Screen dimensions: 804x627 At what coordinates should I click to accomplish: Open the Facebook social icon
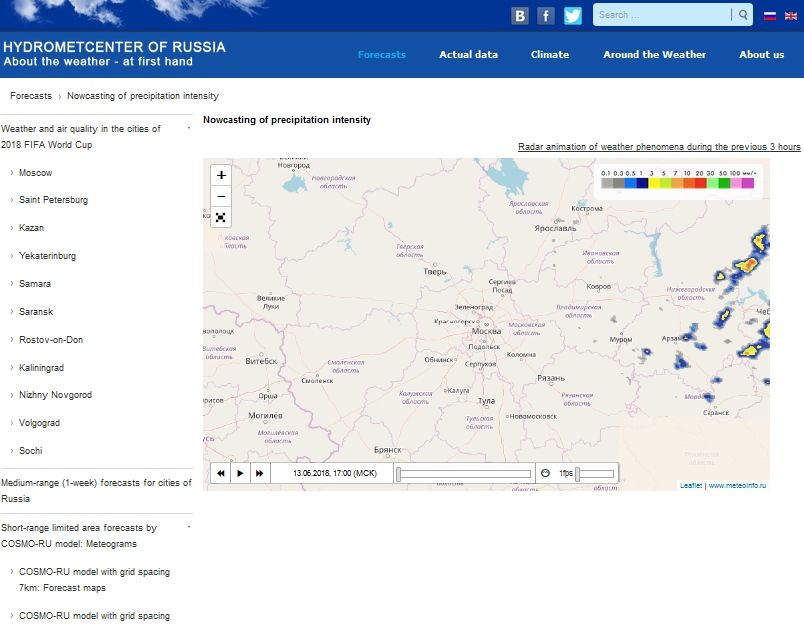(546, 15)
